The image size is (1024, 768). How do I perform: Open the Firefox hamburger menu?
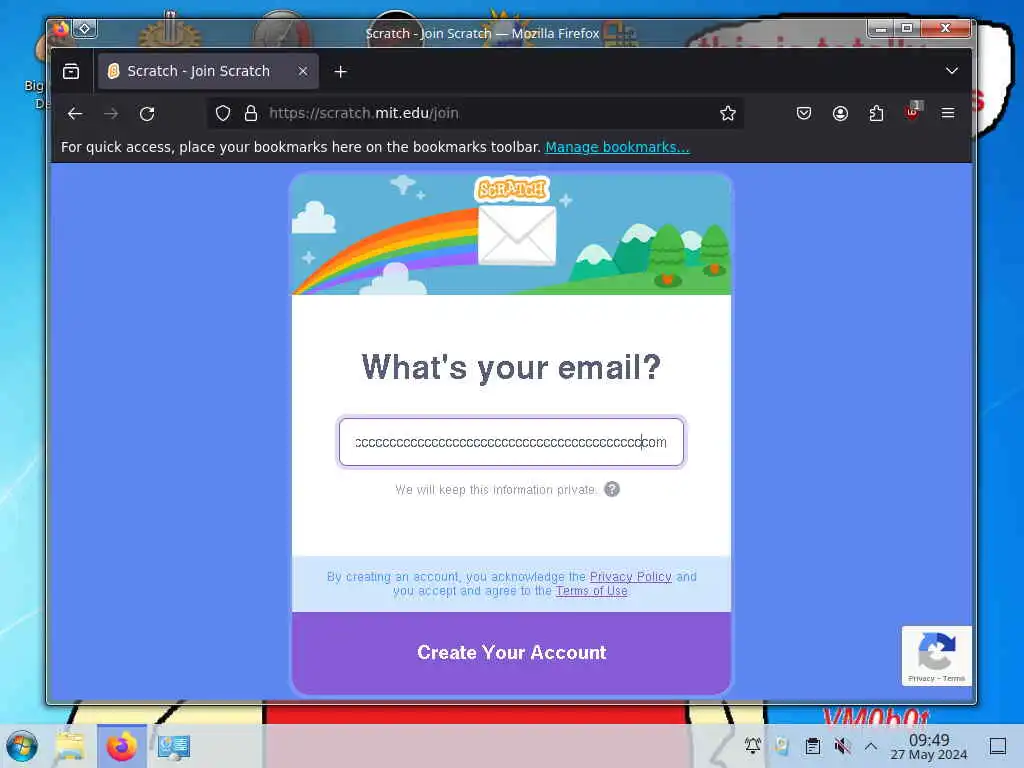click(x=948, y=114)
